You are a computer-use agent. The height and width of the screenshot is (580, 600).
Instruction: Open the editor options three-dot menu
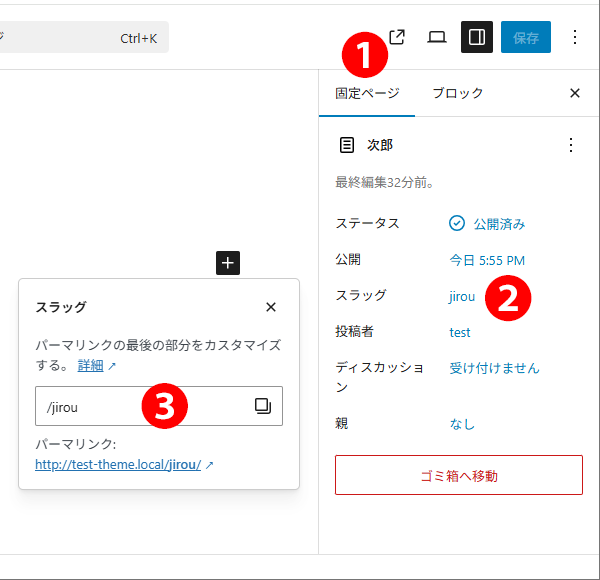coord(575,37)
